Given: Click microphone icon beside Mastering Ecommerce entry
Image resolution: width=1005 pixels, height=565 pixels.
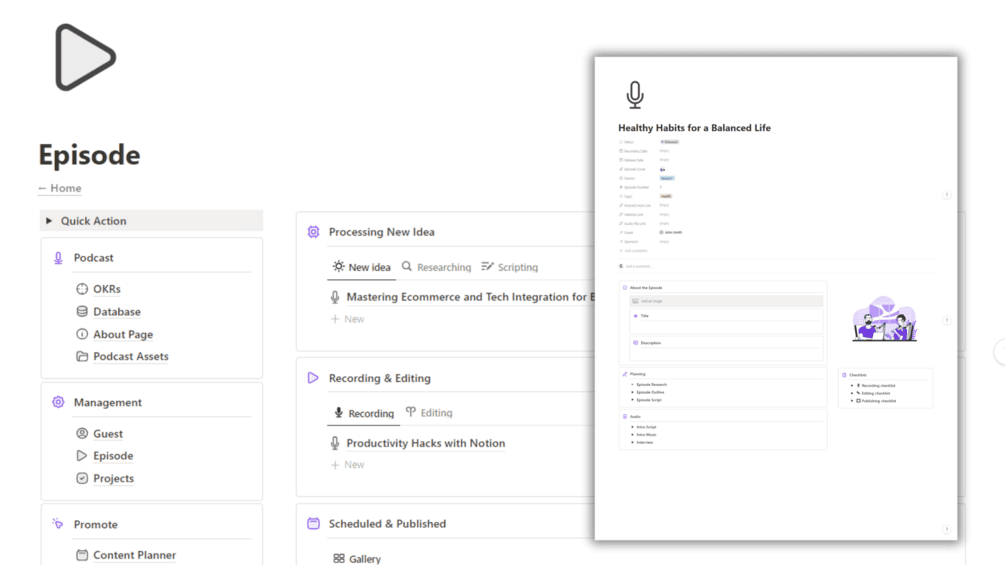Looking at the screenshot, I should point(335,297).
